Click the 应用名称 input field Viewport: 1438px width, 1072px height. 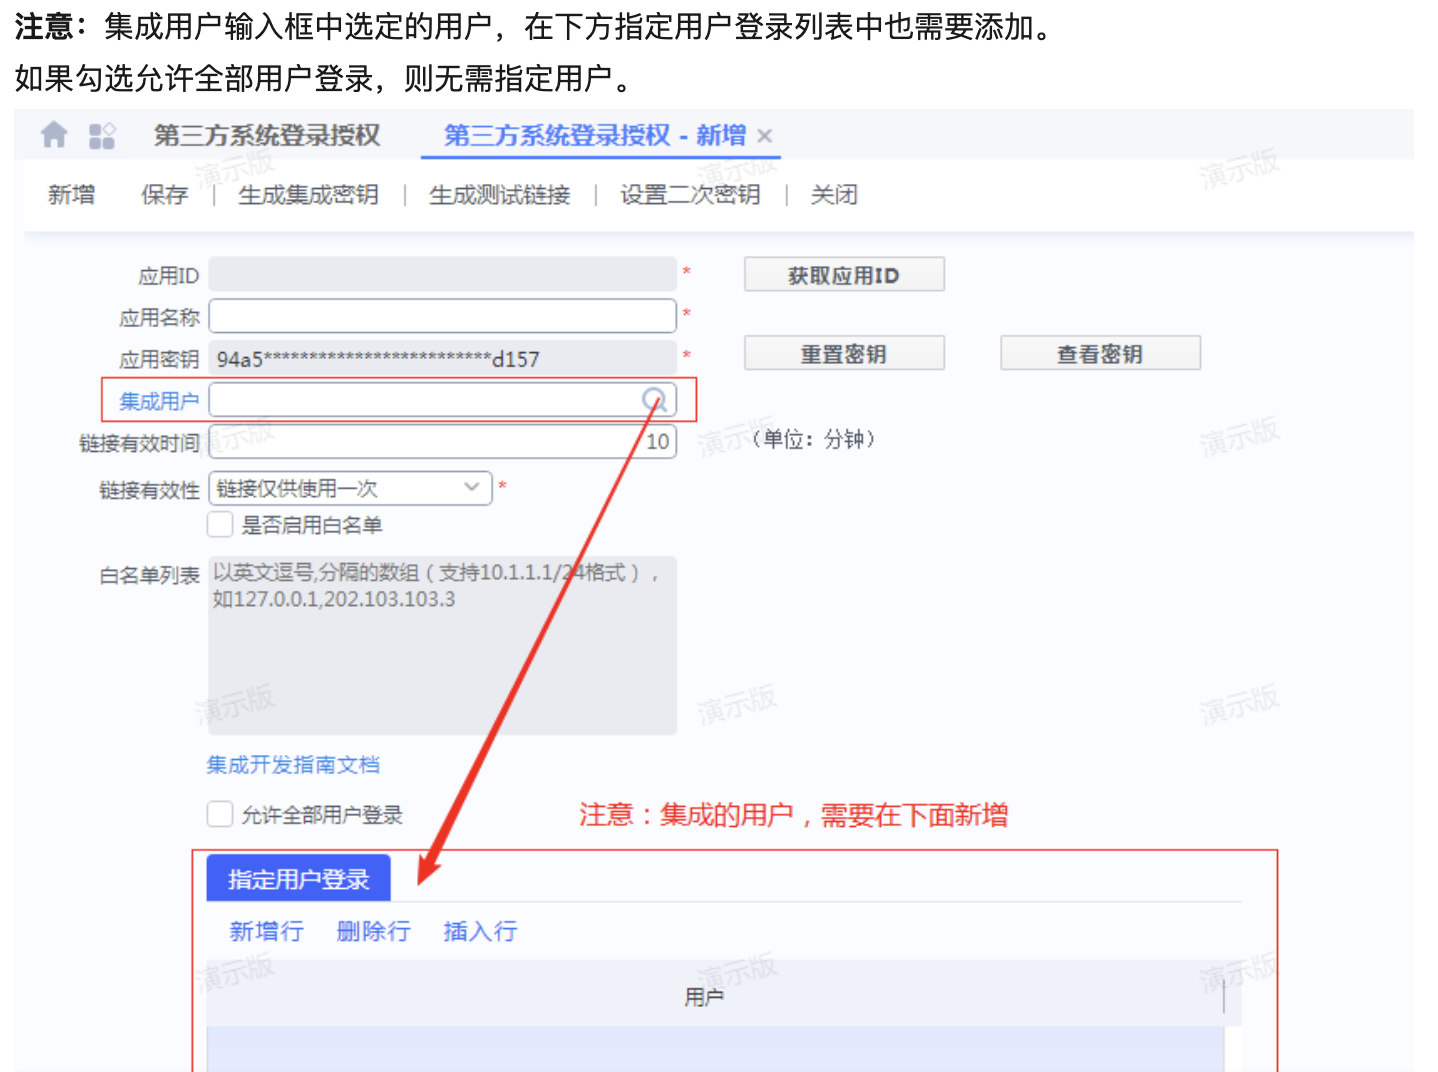click(x=442, y=315)
